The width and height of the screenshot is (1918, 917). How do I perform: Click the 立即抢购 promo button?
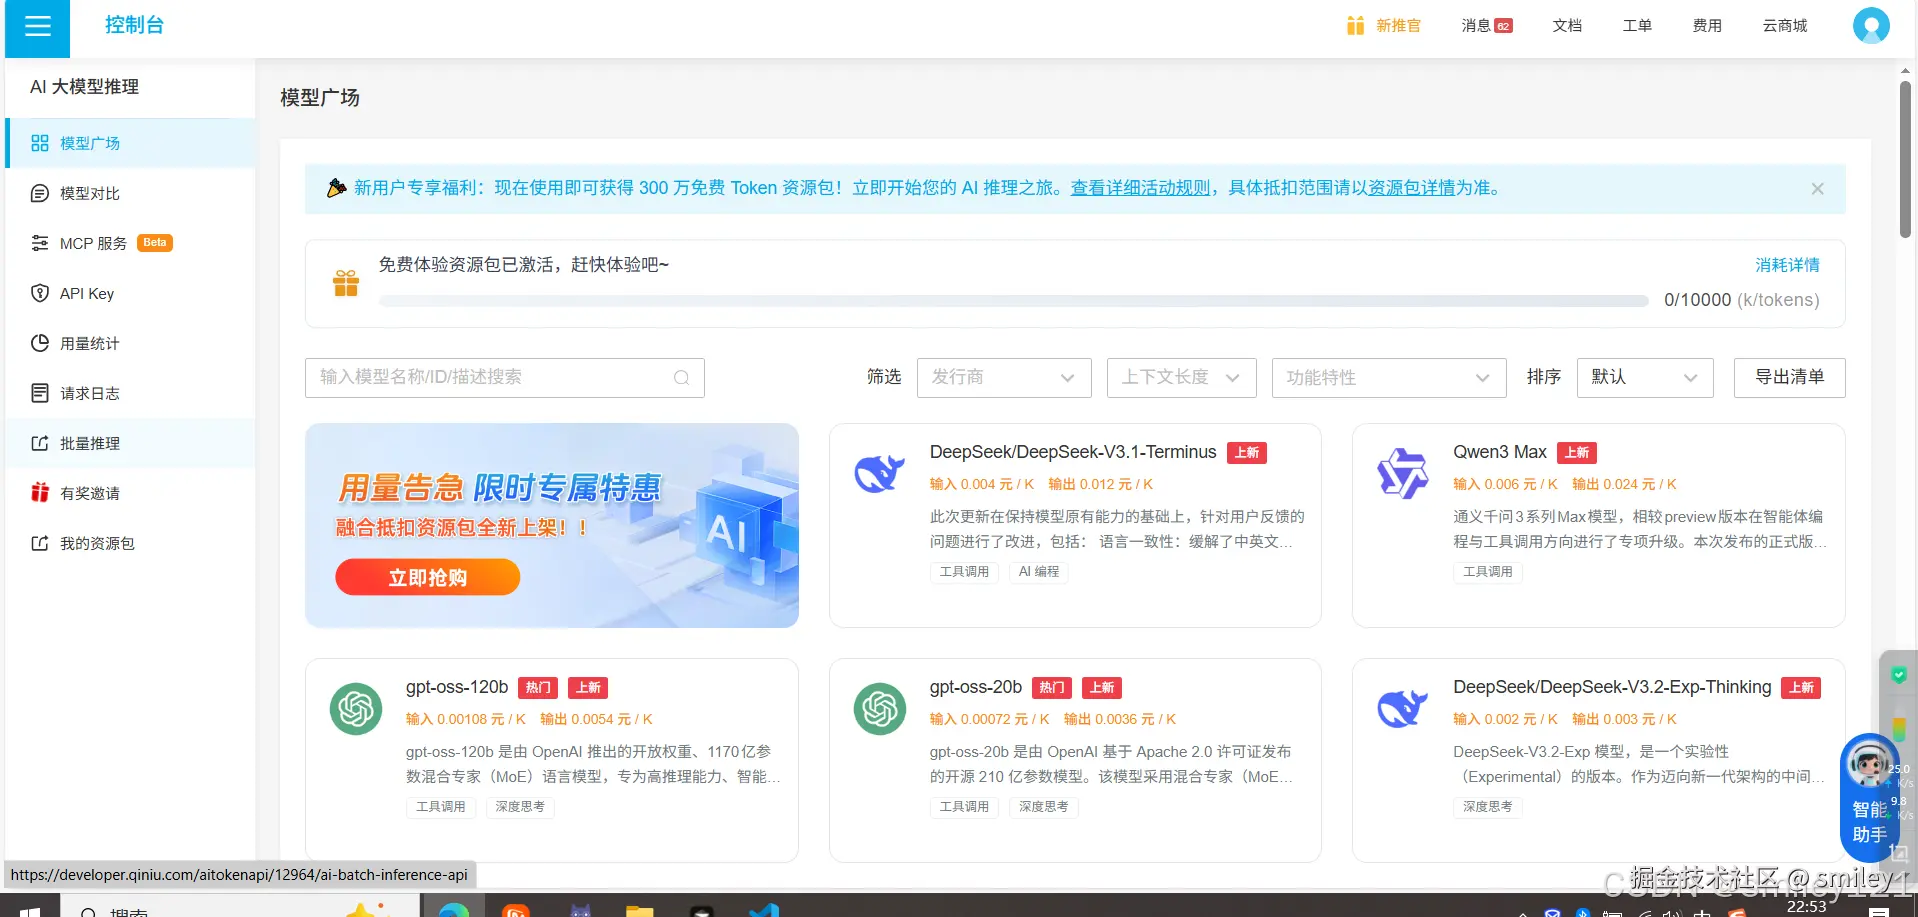click(x=427, y=577)
